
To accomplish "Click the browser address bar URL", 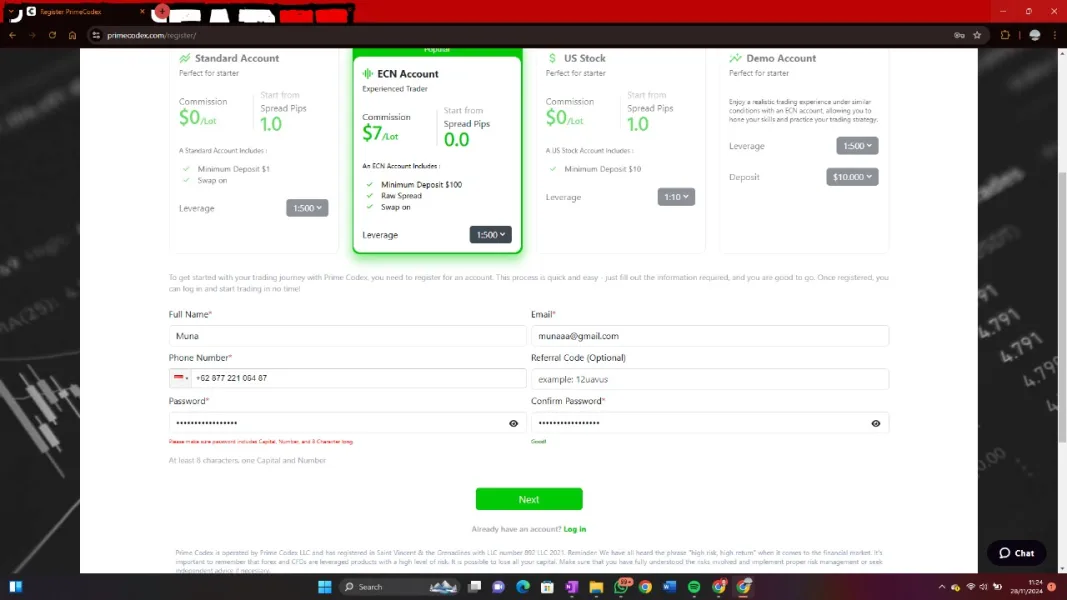I will (152, 35).
